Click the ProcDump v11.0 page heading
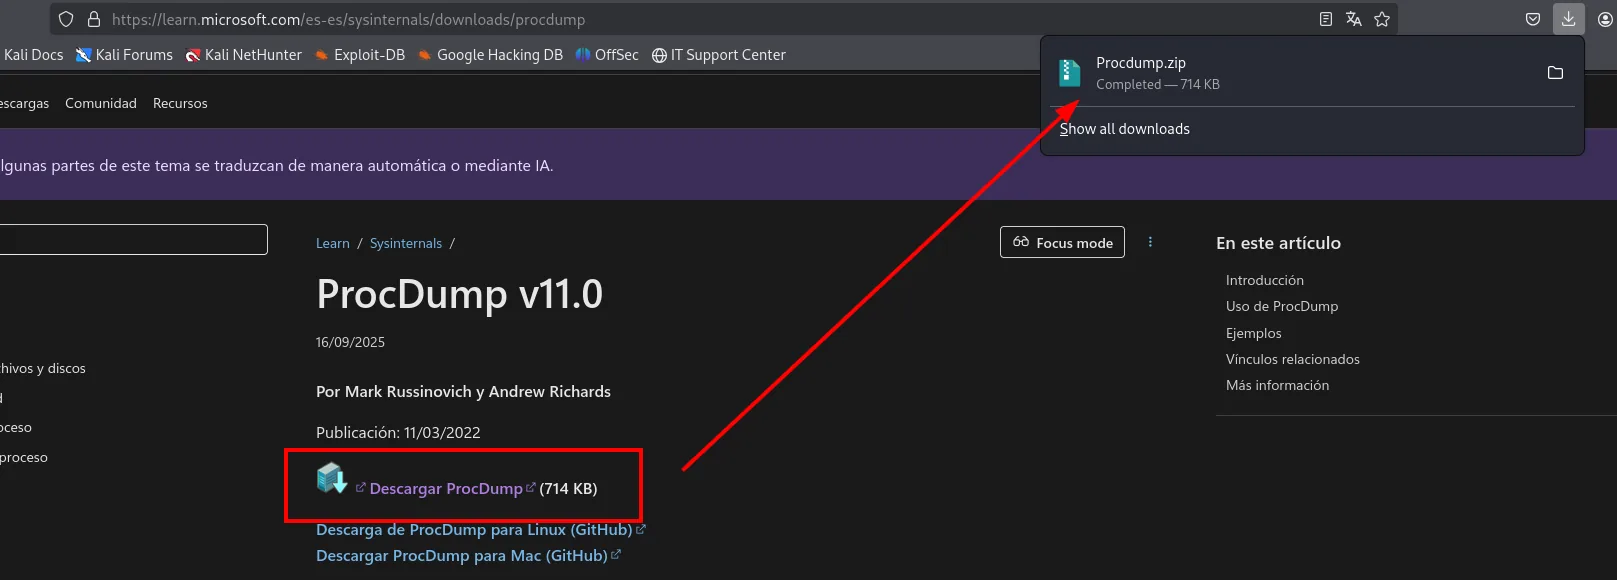 click(460, 294)
